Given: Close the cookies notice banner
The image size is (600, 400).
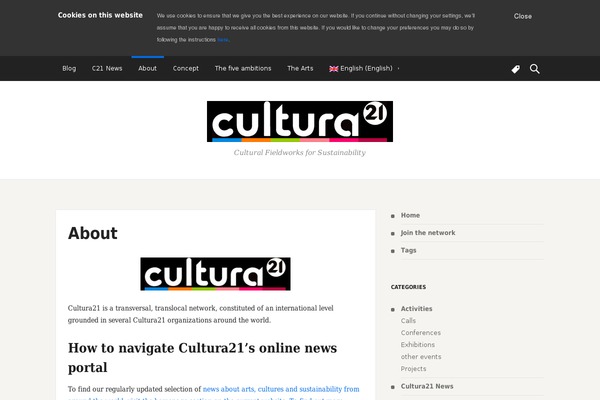Looking at the screenshot, I should coord(523,16).
